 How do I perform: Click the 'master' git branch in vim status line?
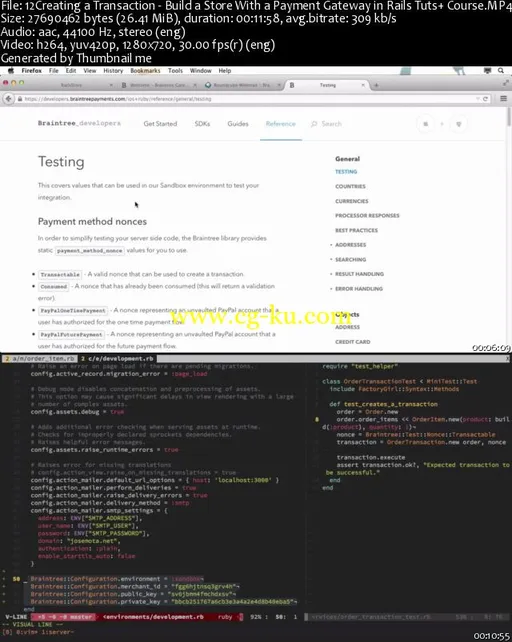(x=82, y=617)
